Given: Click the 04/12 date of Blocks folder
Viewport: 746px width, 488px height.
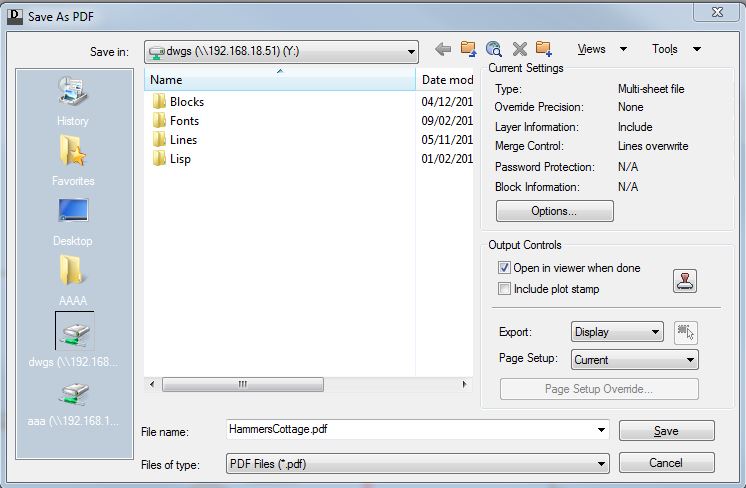Looking at the screenshot, I should pyautogui.click(x=447, y=102).
